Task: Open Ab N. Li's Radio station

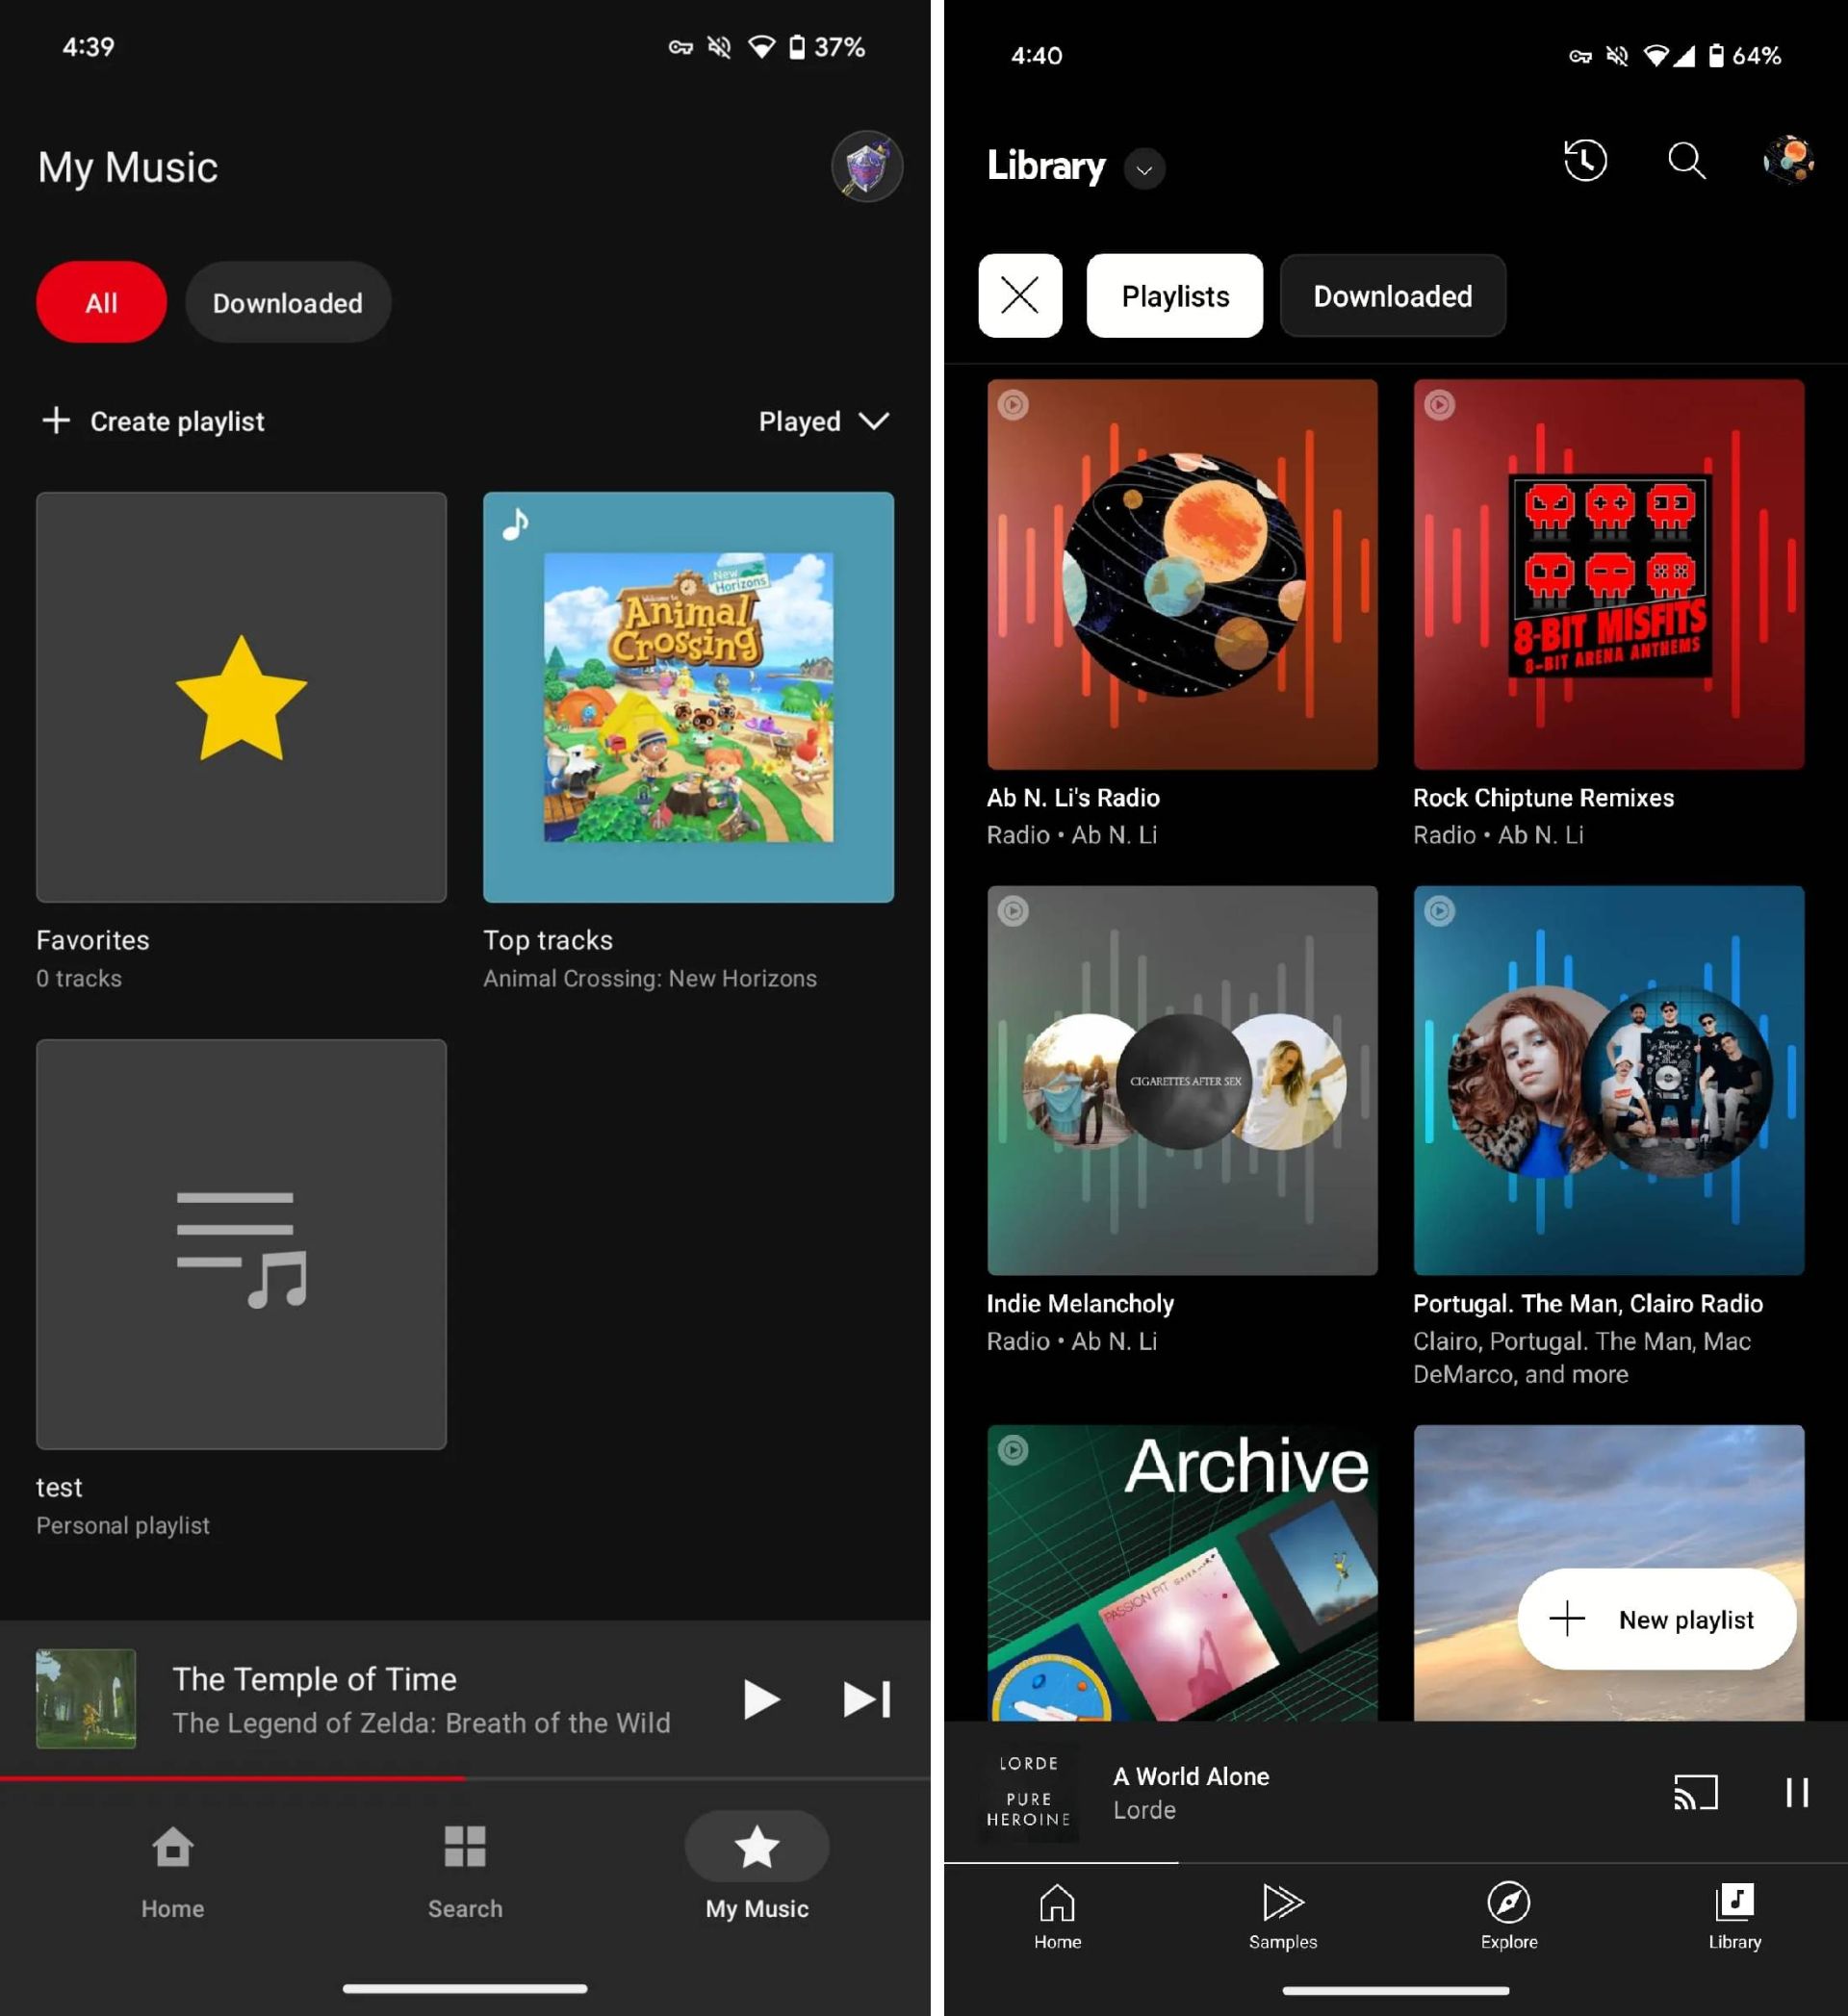Action: click(1180, 573)
